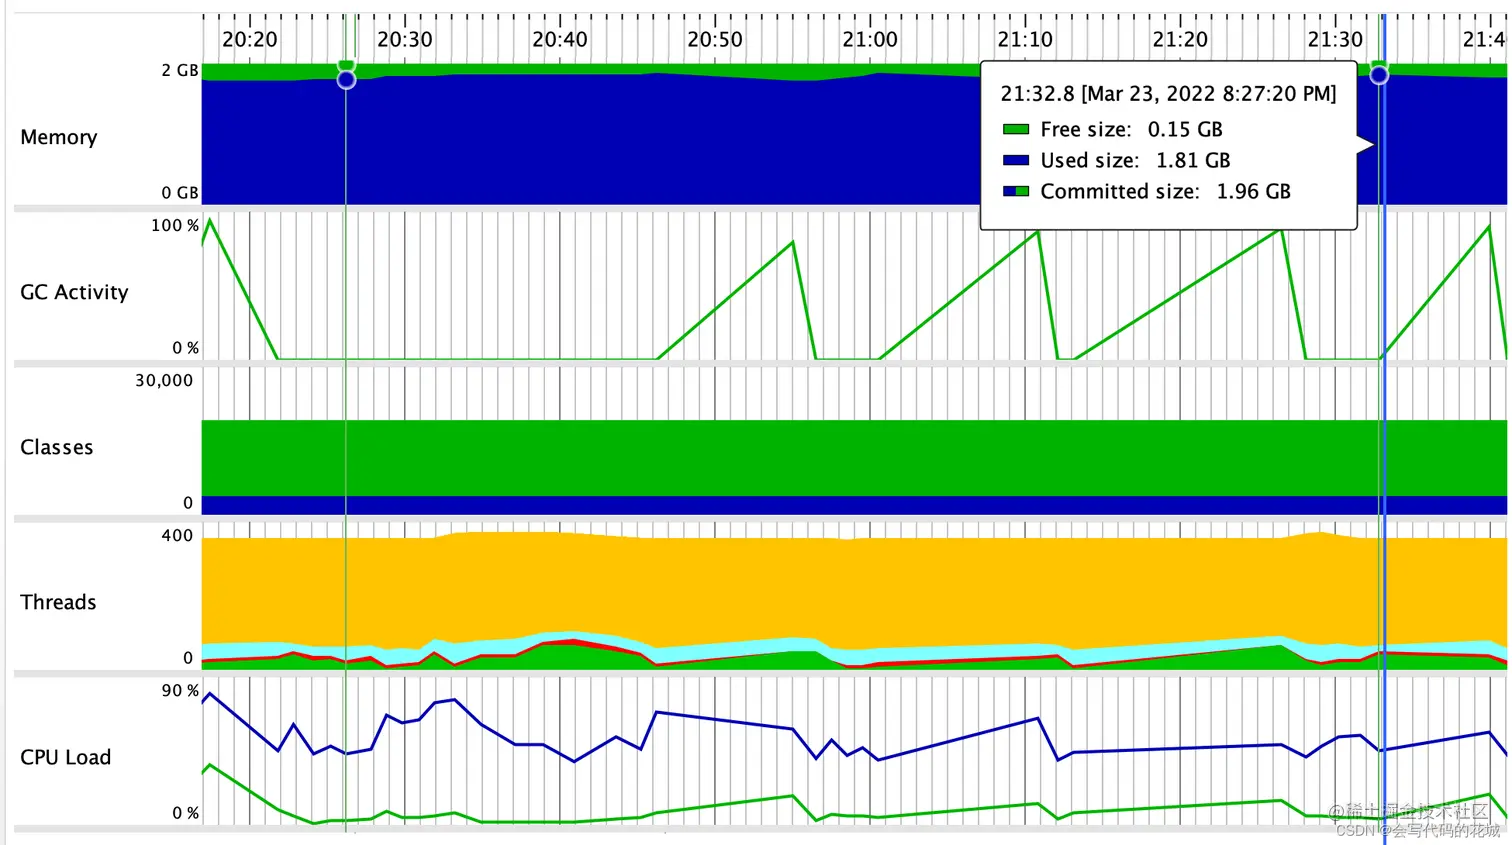The height and width of the screenshot is (845, 1512).
Task: Click the Free size green legend swatch
Action: pos(1016,129)
